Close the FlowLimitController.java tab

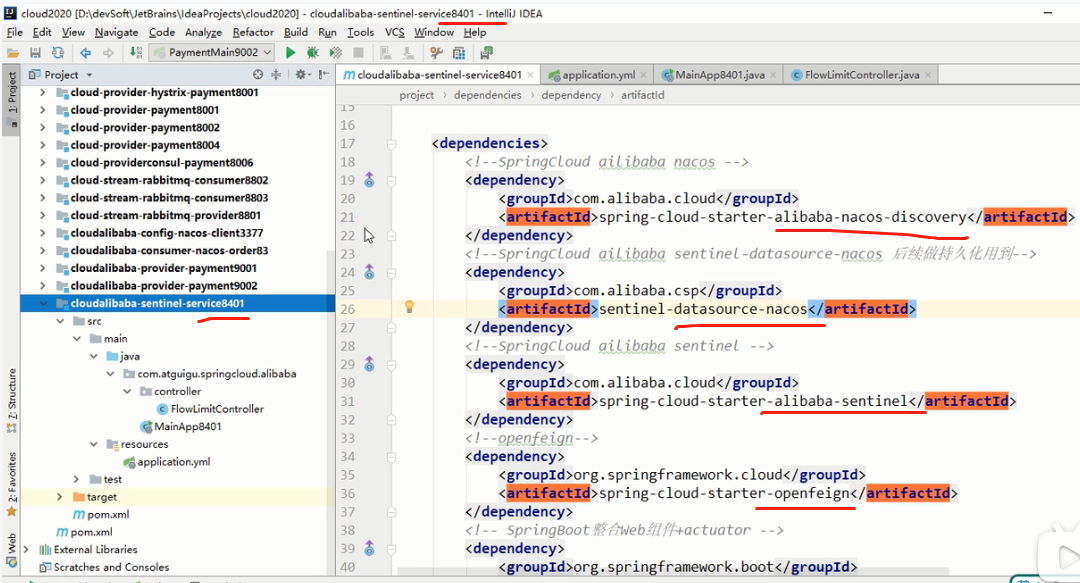928,75
